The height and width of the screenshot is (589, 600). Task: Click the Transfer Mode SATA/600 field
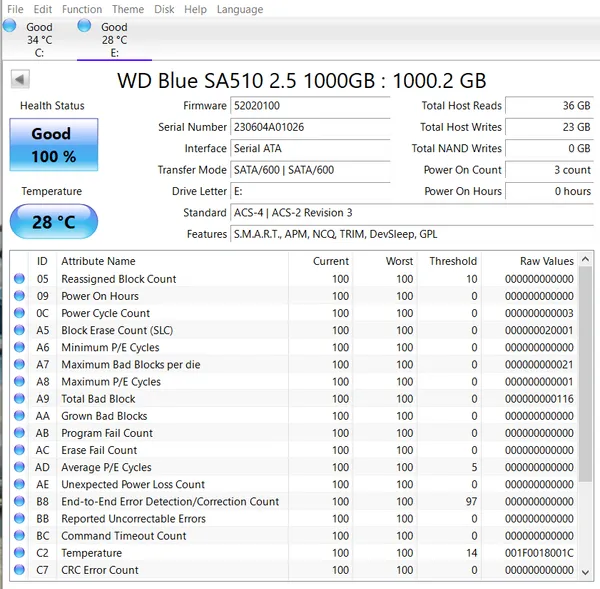tap(310, 170)
